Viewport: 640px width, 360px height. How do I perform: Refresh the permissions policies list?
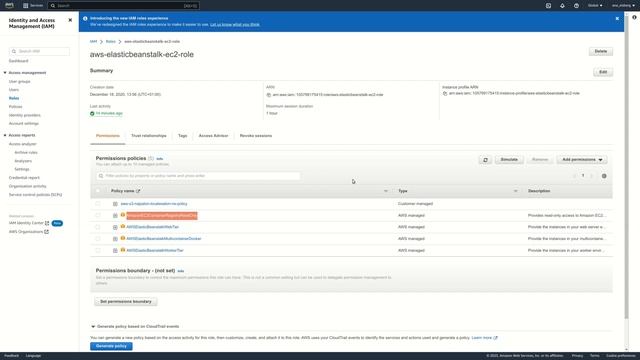[485, 160]
